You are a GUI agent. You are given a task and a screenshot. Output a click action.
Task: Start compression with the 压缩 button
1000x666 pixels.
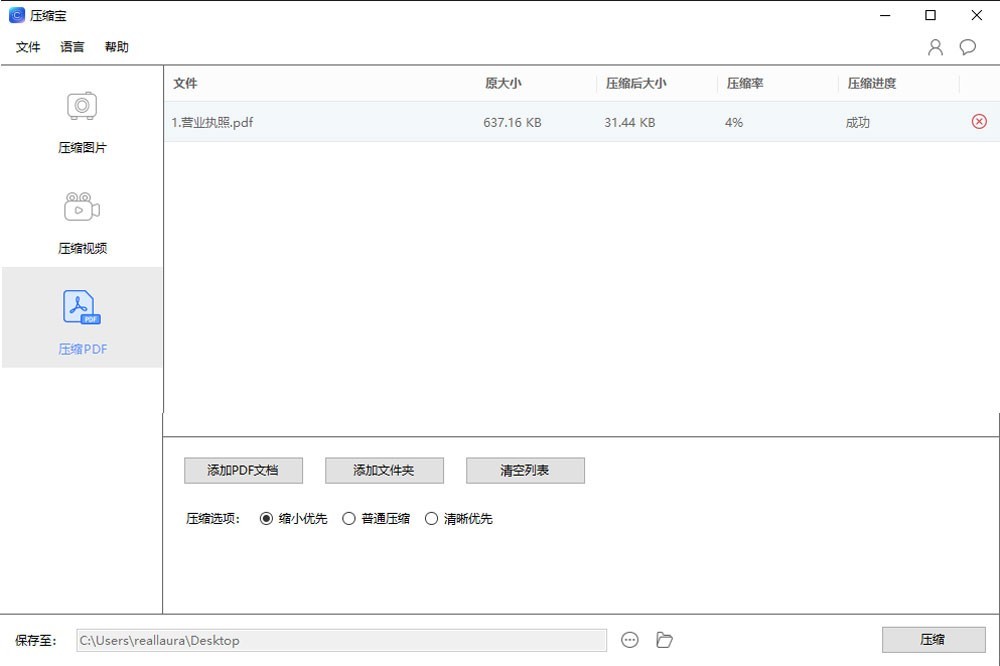[x=933, y=640]
